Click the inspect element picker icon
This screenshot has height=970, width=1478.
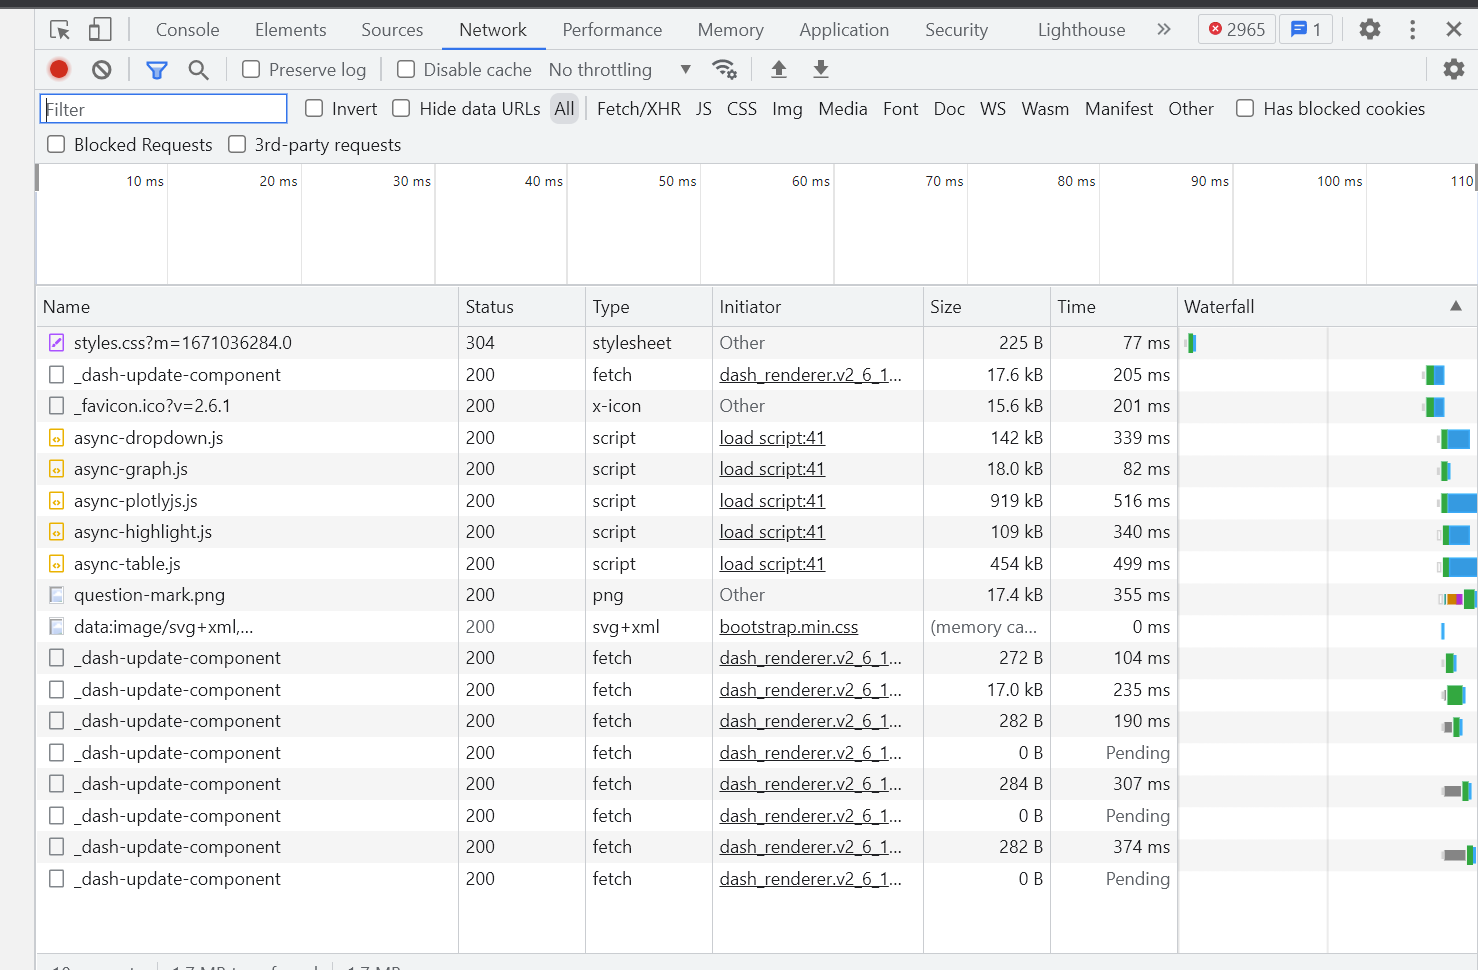point(60,30)
